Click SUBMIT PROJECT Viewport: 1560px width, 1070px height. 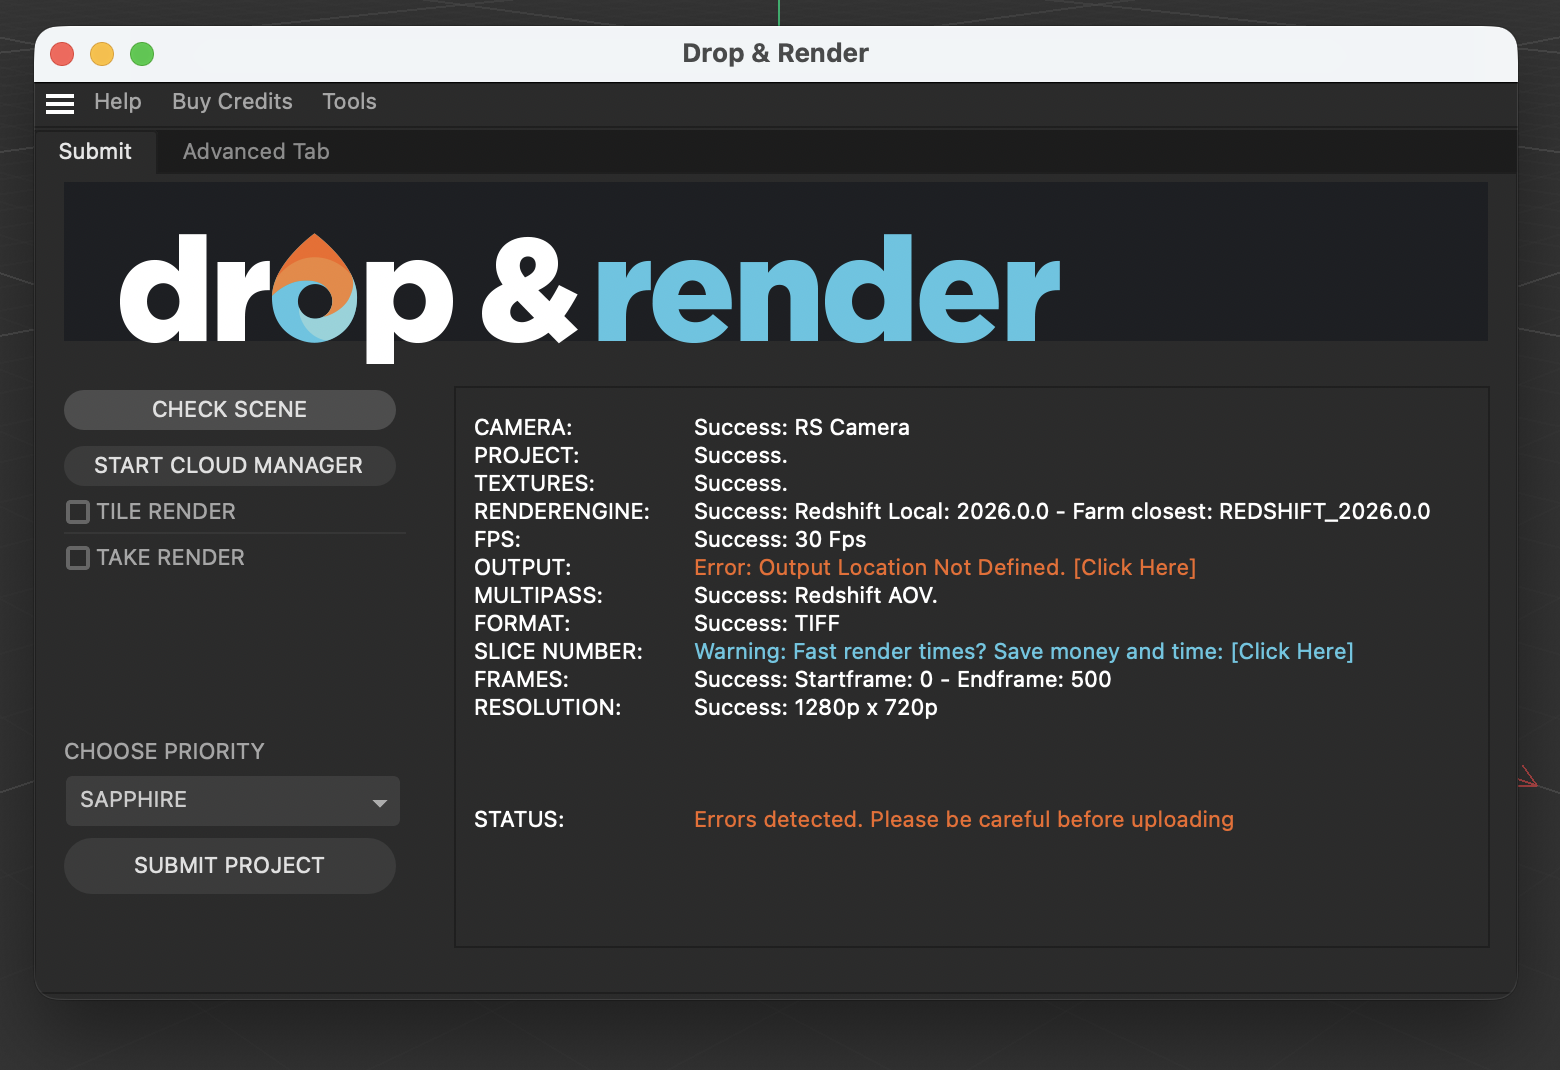[229, 866]
